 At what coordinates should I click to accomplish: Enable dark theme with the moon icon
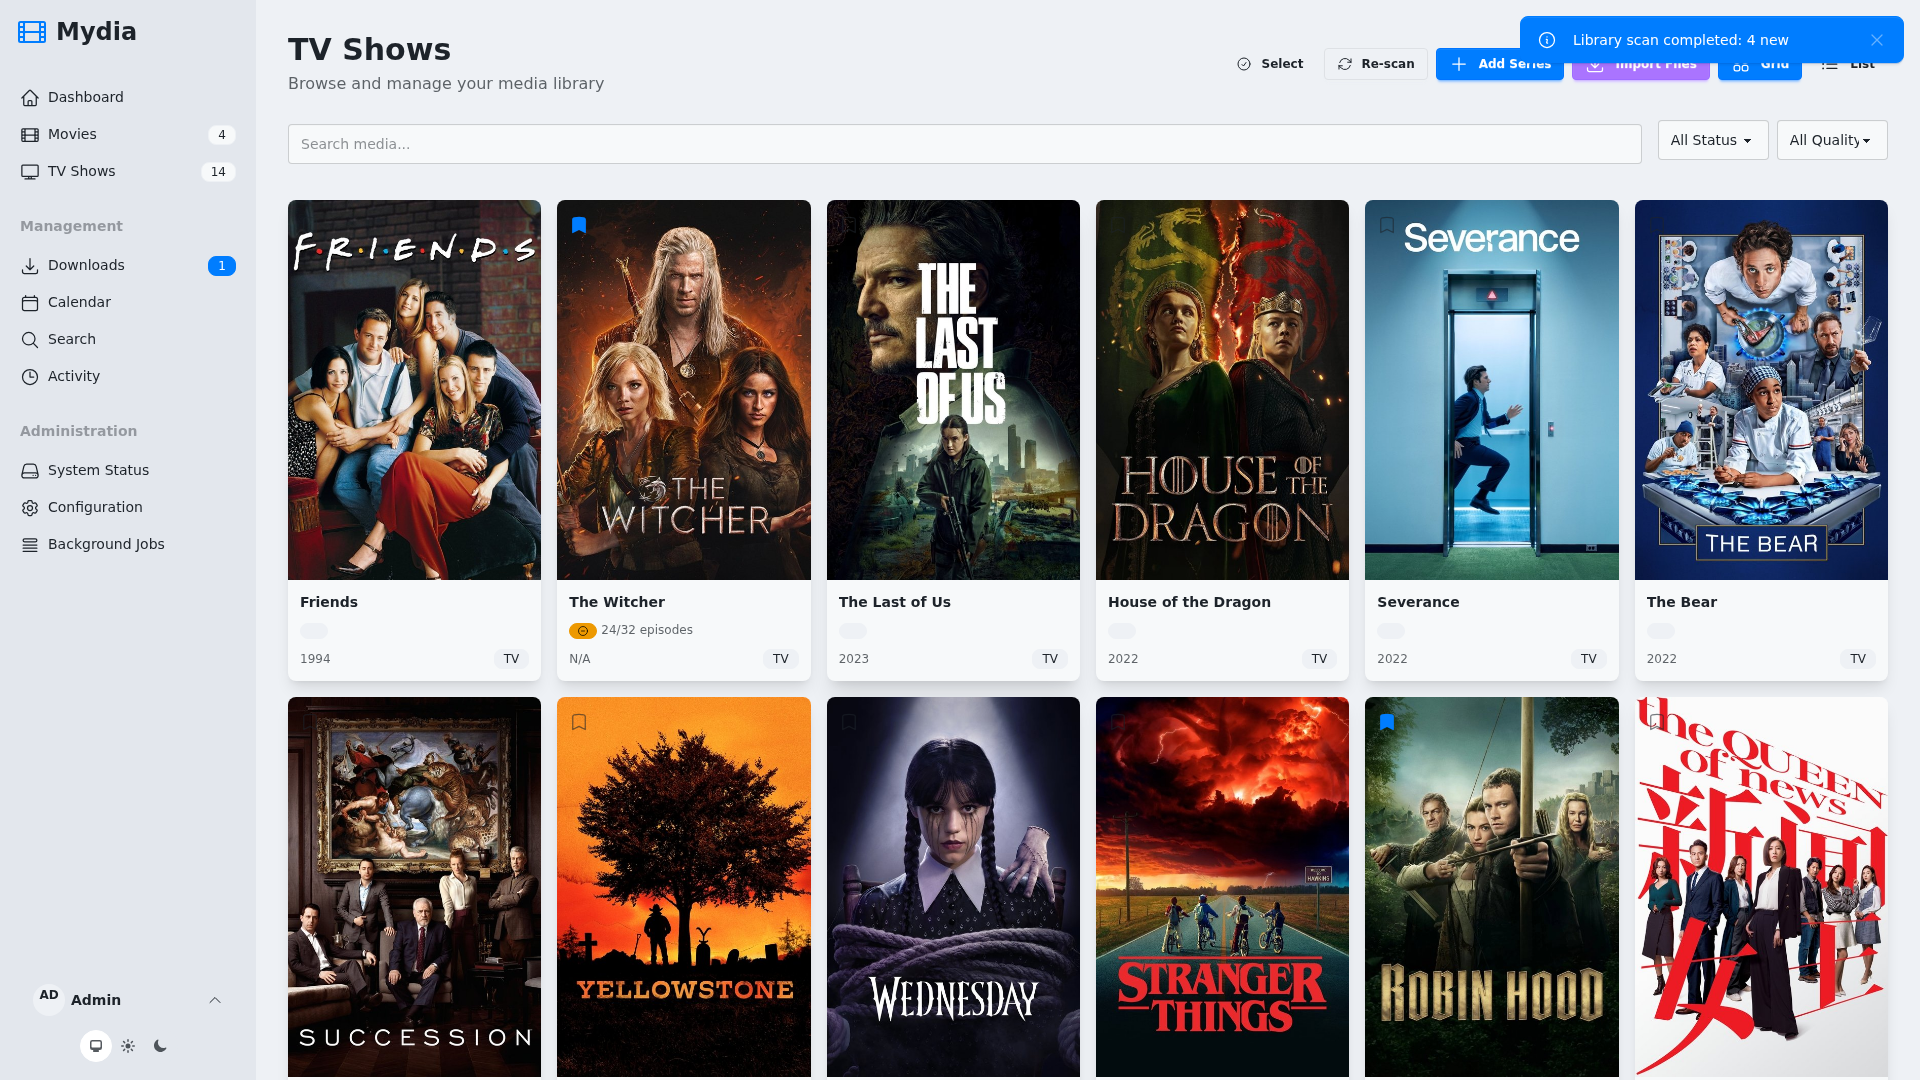point(160,1045)
